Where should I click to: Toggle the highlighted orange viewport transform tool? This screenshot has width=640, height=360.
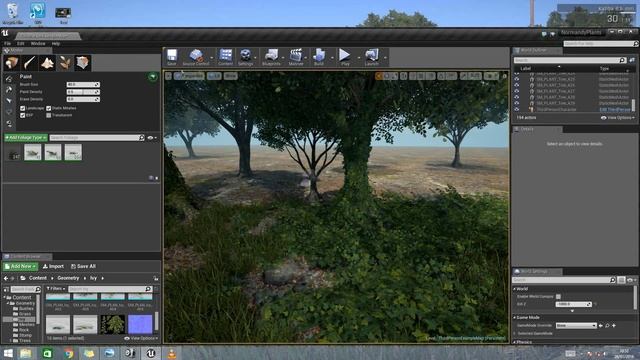(379, 76)
